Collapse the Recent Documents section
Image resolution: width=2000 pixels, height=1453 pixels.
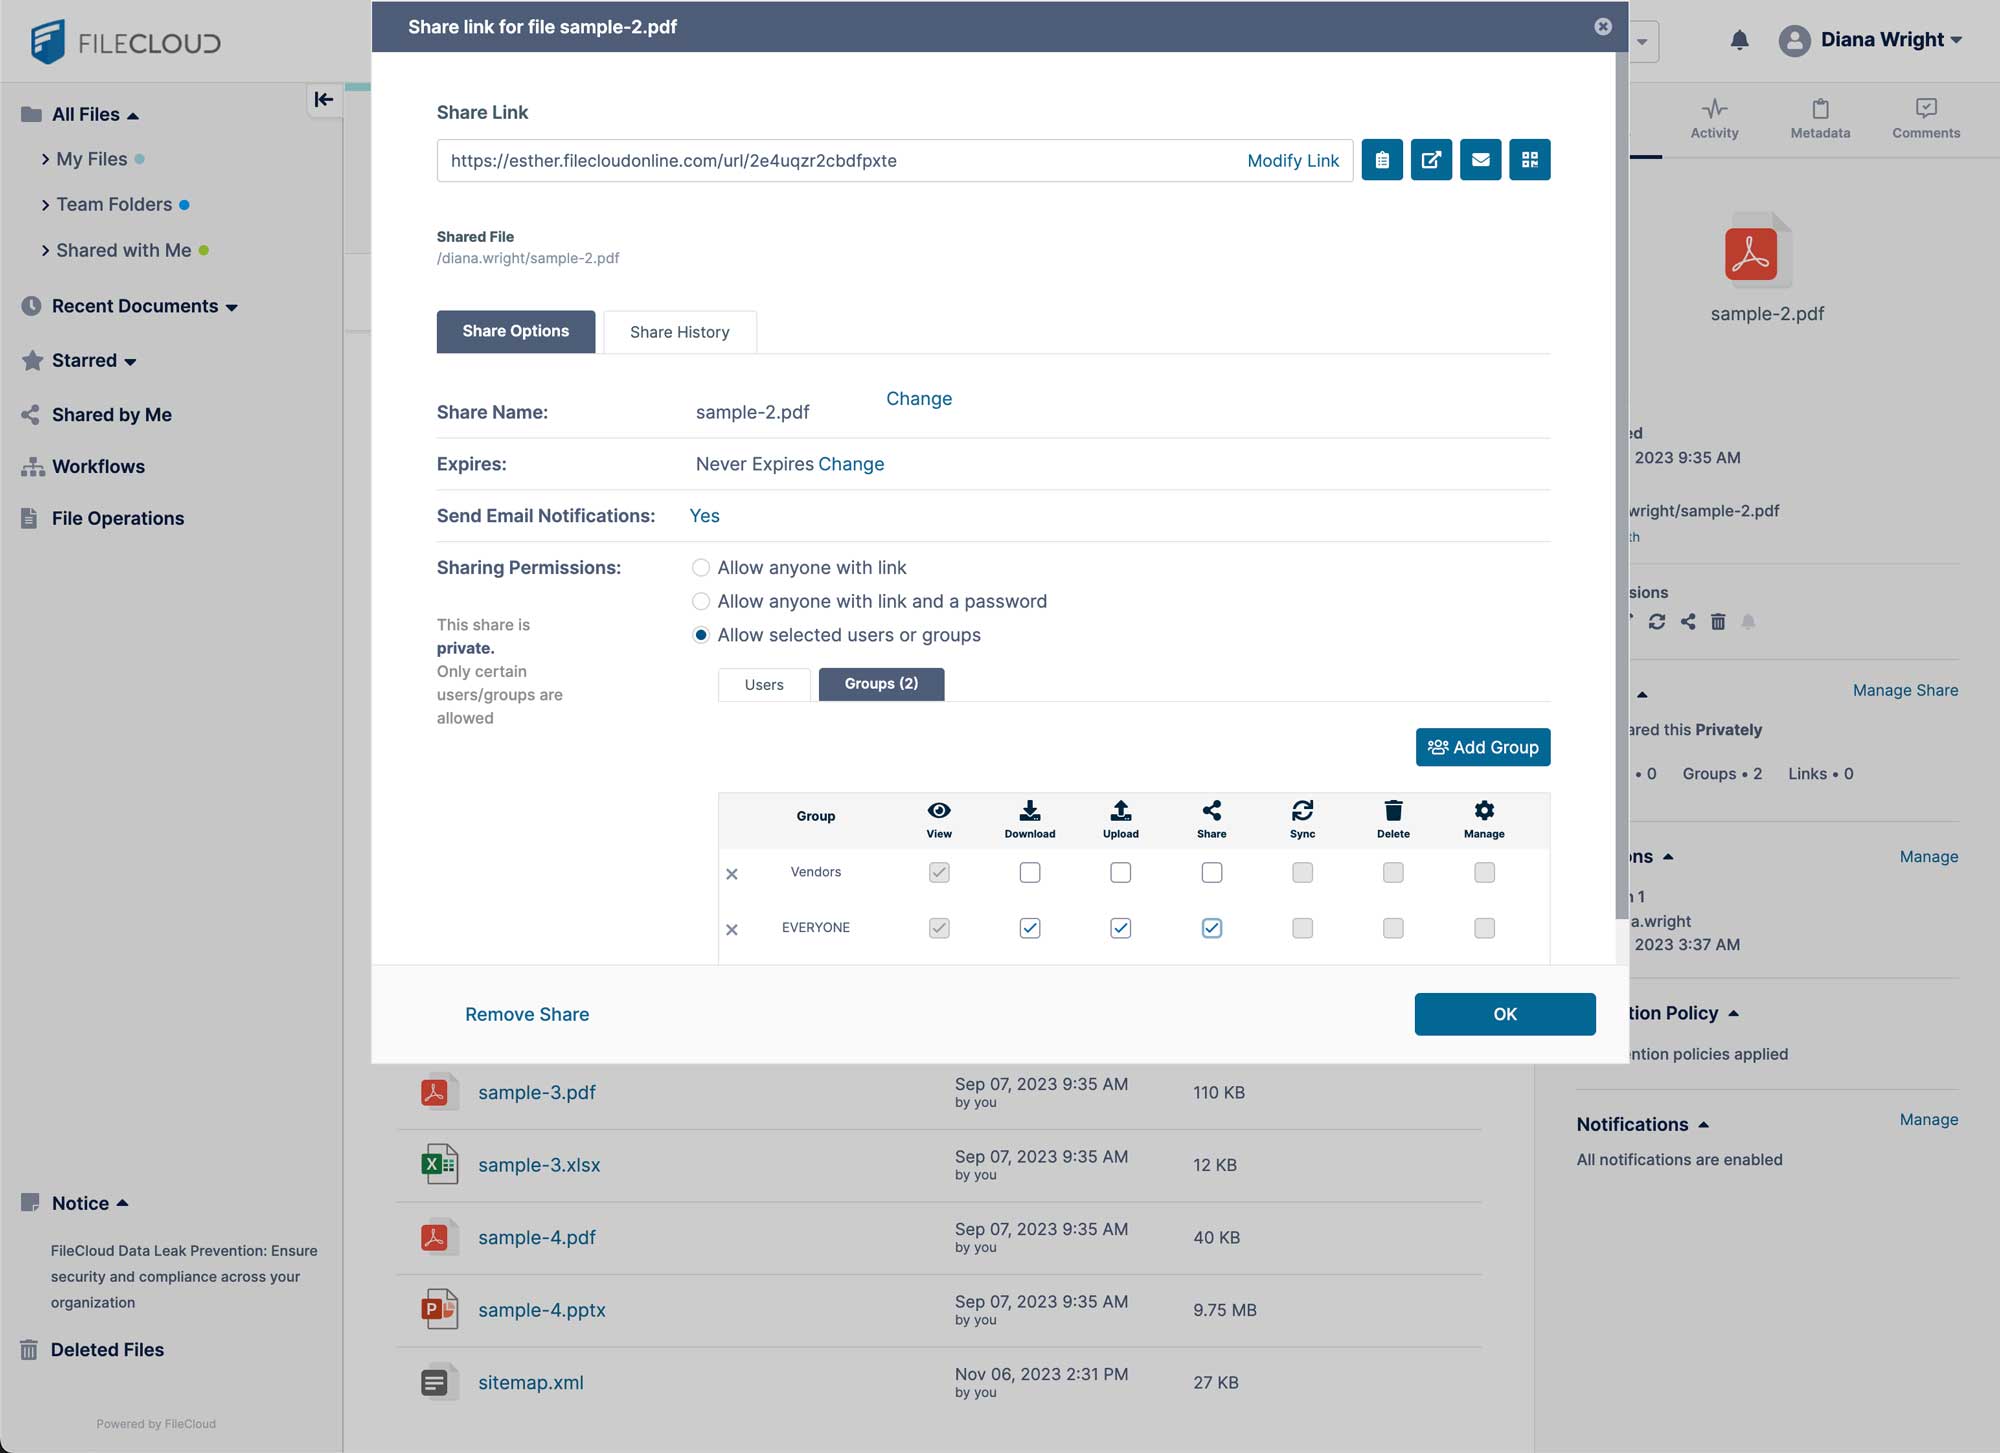point(232,307)
